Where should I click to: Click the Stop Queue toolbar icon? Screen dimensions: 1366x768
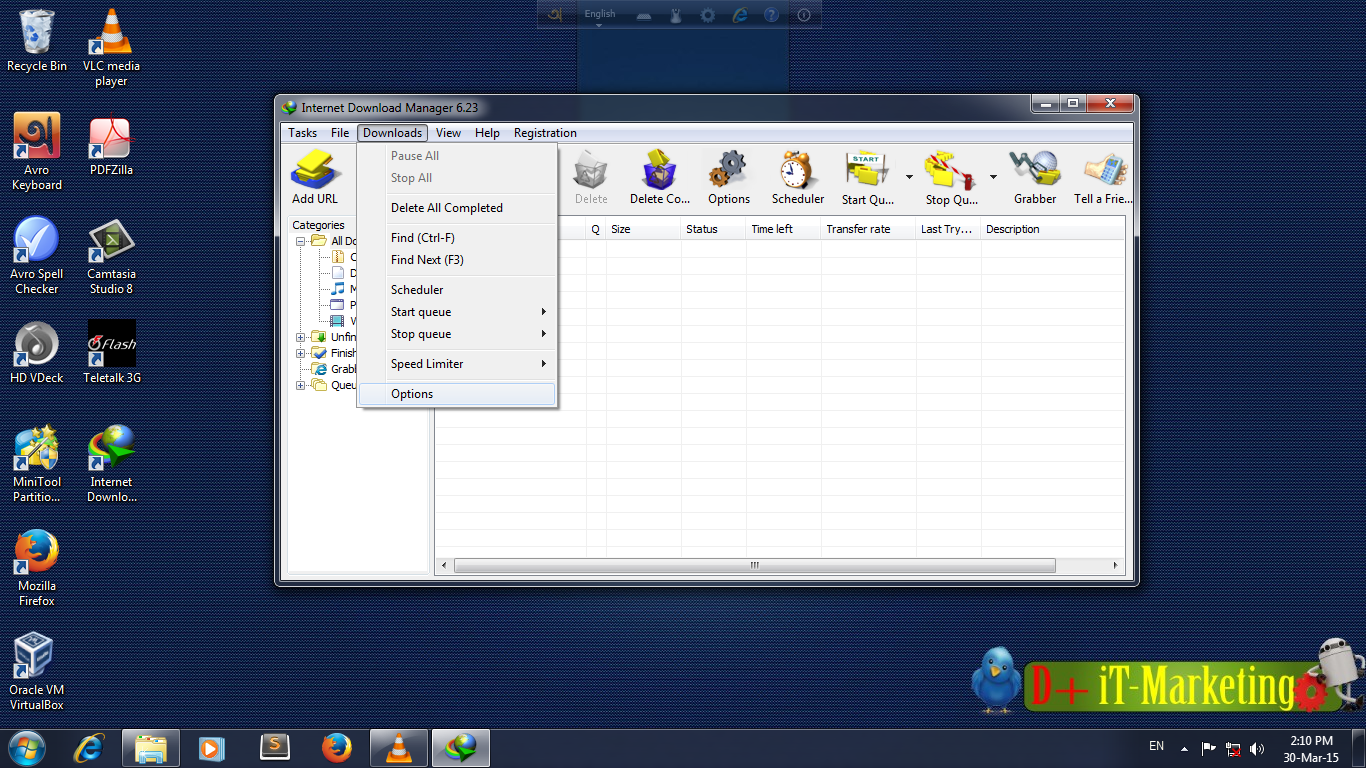[x=950, y=171]
